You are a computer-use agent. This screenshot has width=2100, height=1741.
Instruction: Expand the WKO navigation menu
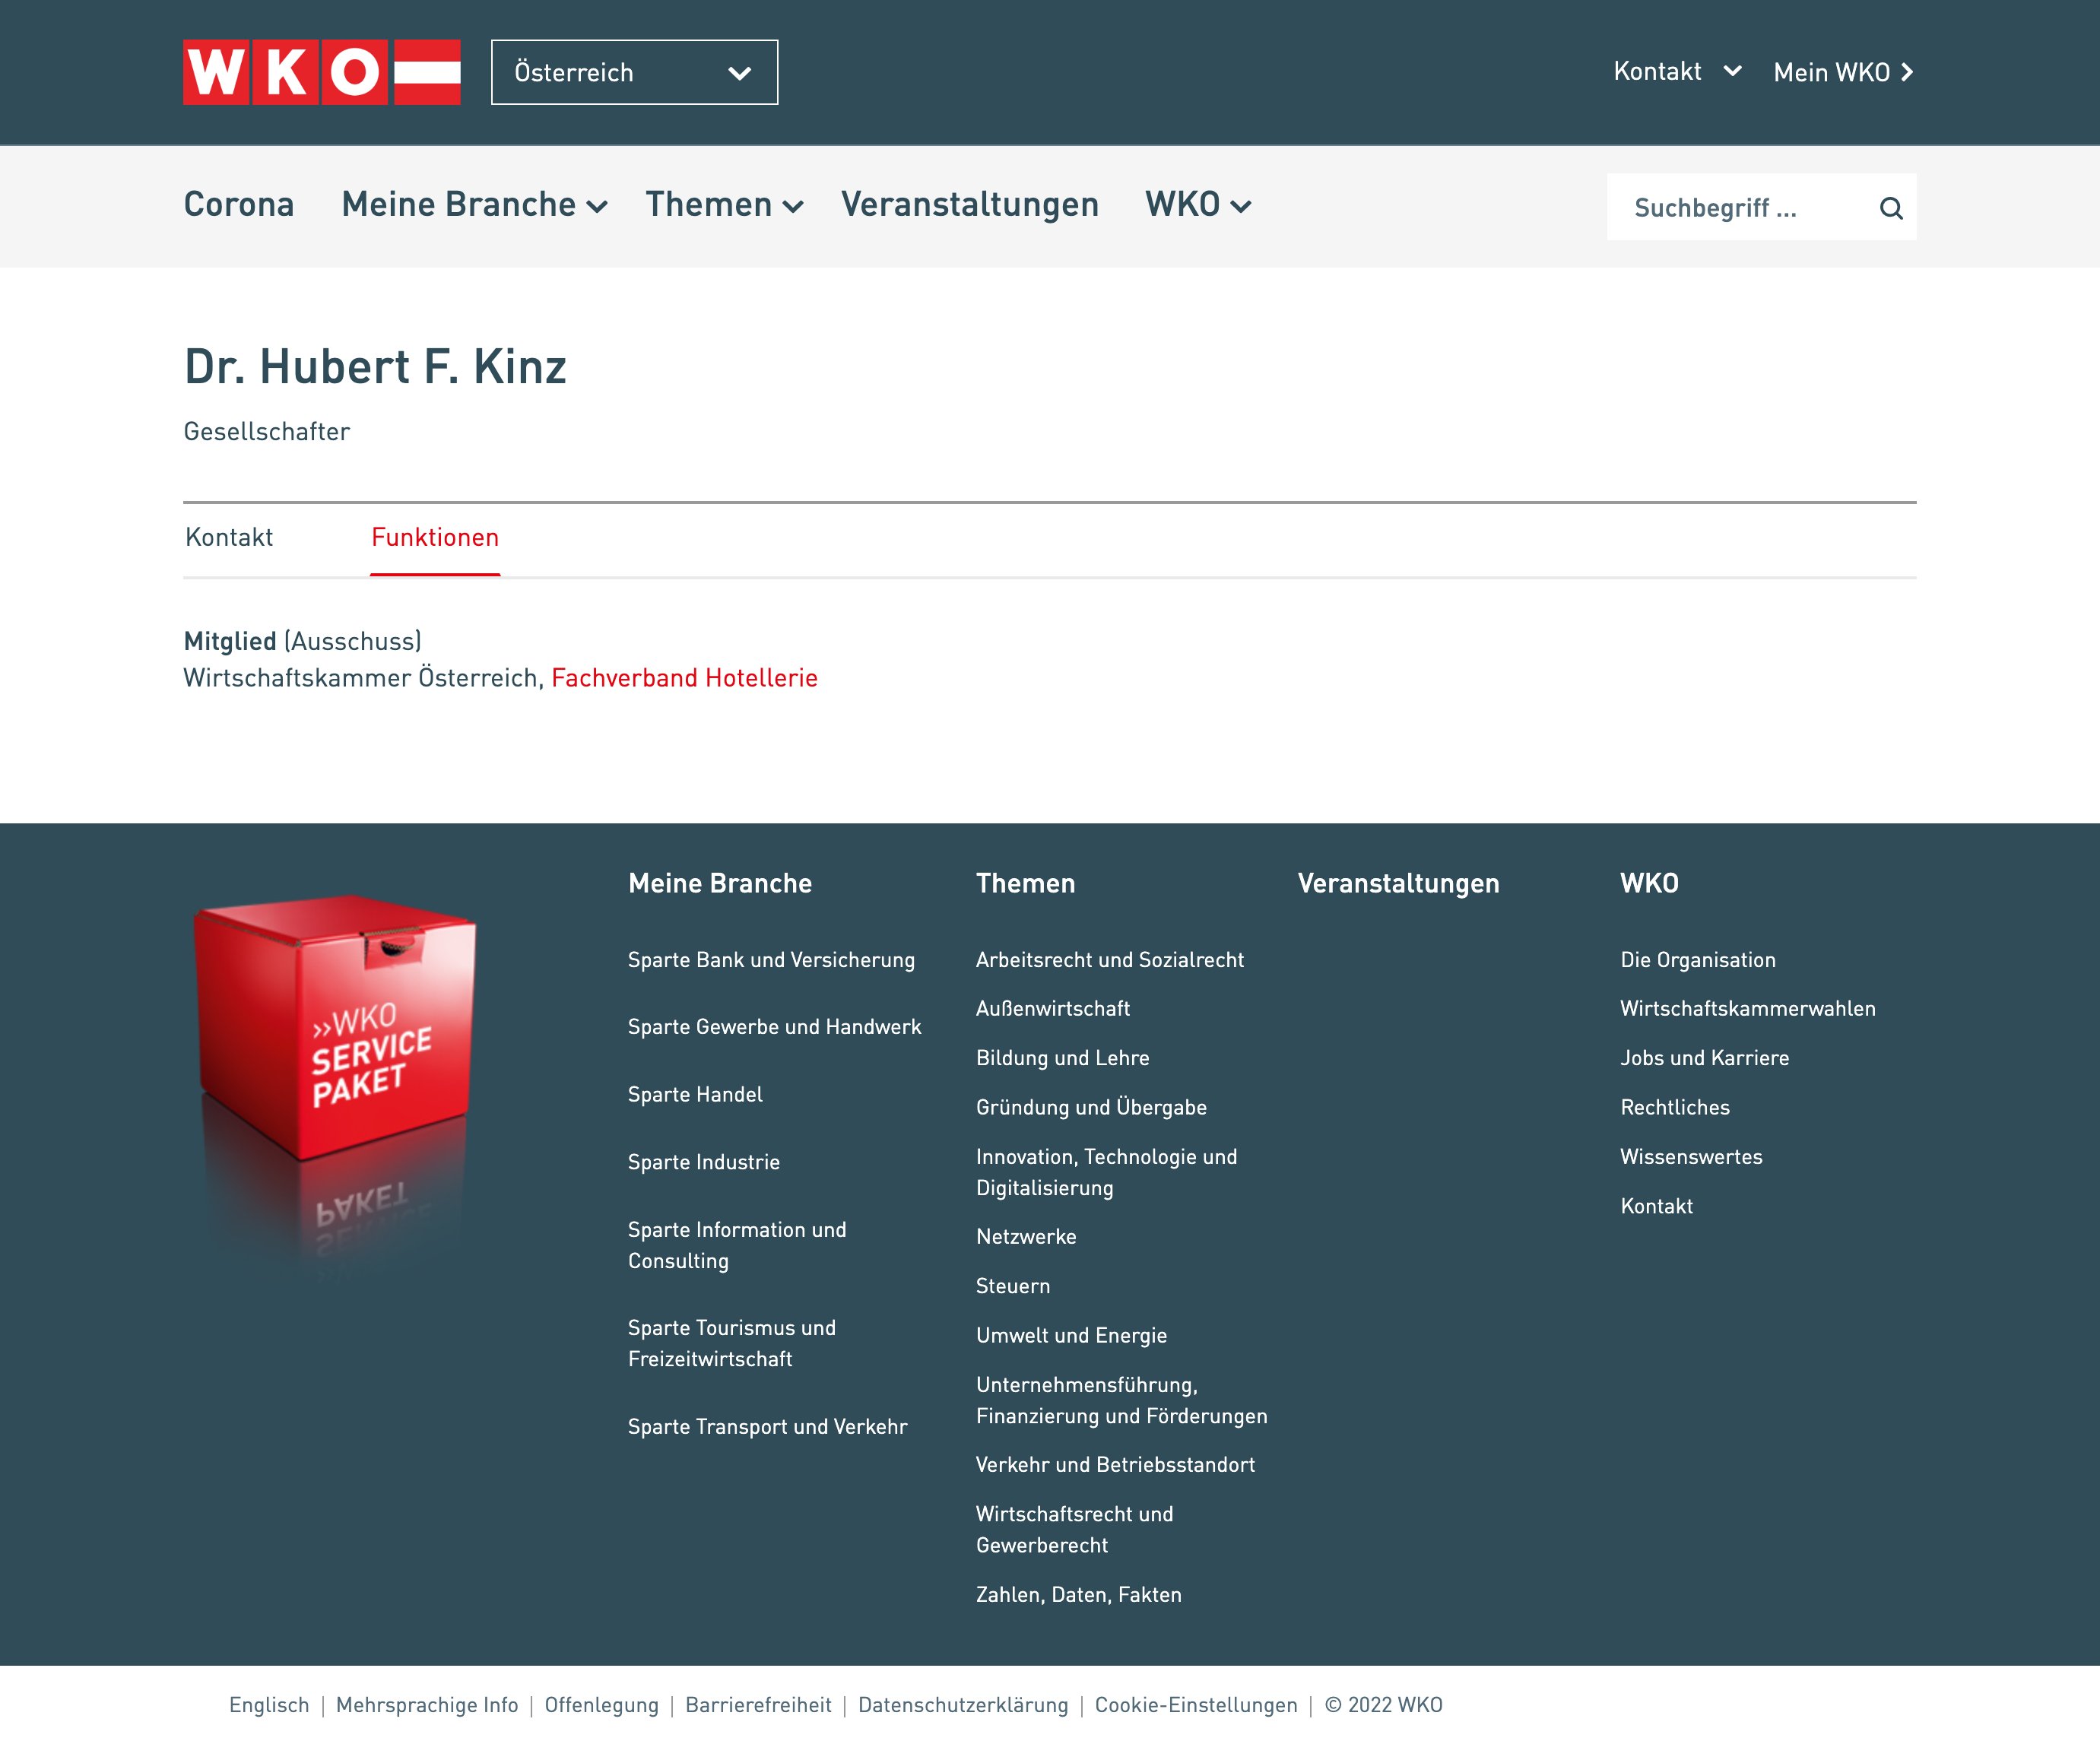click(x=1198, y=204)
